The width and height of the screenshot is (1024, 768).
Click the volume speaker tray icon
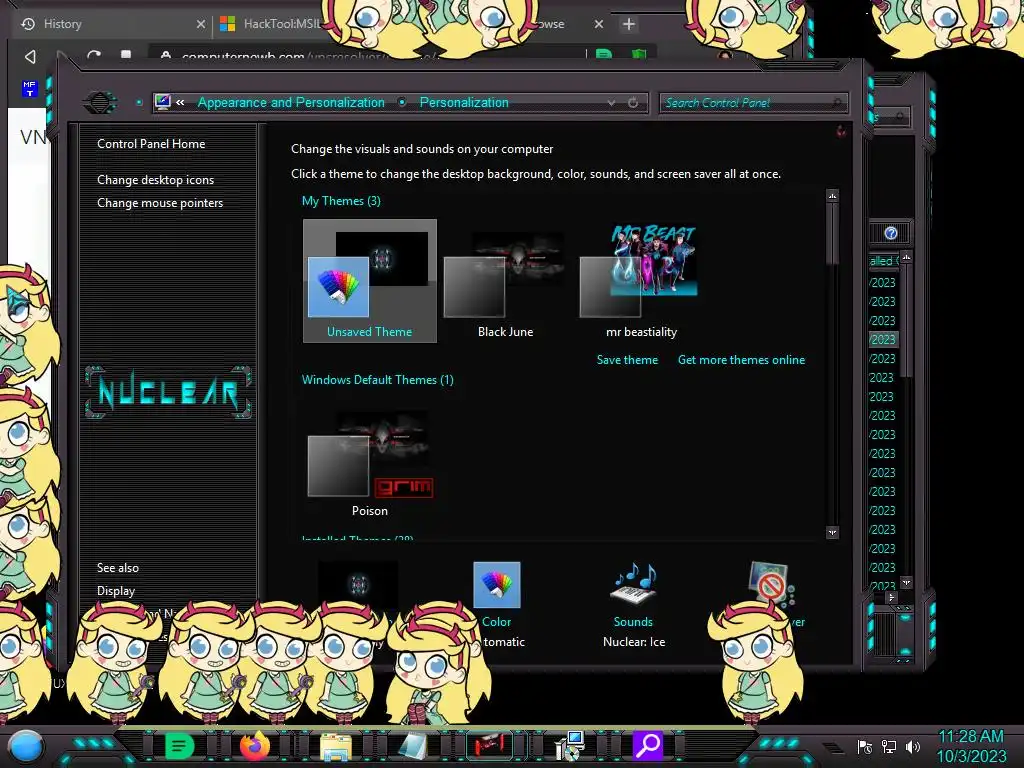pyautogui.click(x=912, y=746)
